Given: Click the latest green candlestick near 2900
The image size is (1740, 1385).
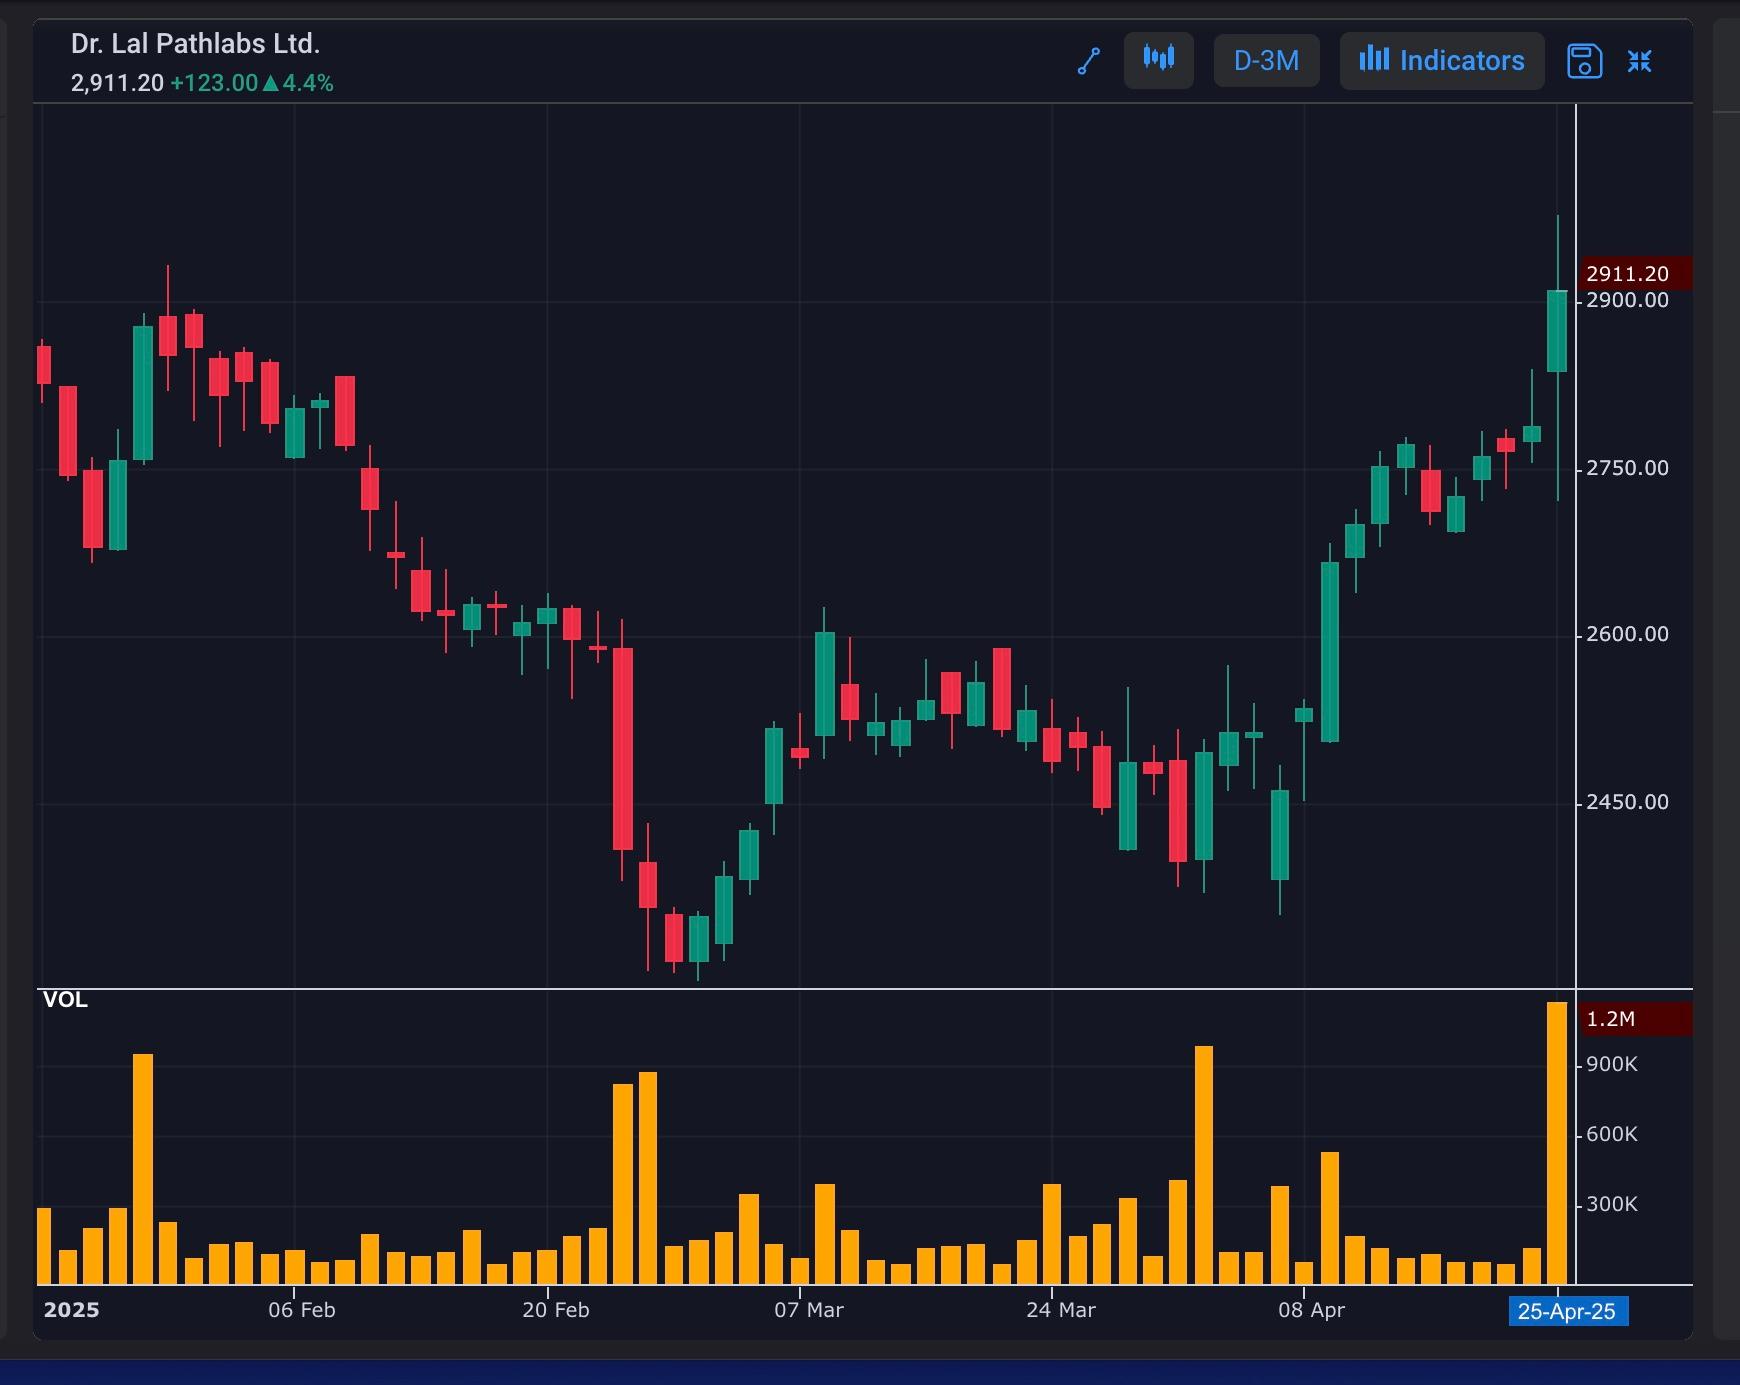Looking at the screenshot, I should click(x=1557, y=331).
